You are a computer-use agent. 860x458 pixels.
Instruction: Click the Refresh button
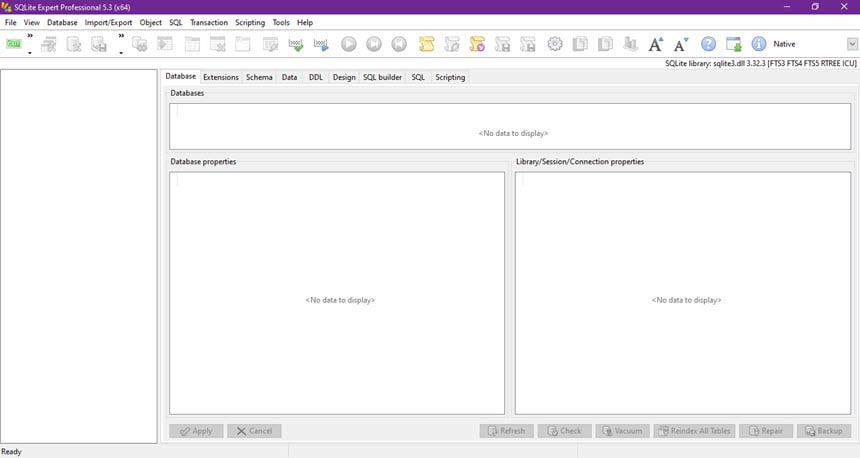[507, 431]
